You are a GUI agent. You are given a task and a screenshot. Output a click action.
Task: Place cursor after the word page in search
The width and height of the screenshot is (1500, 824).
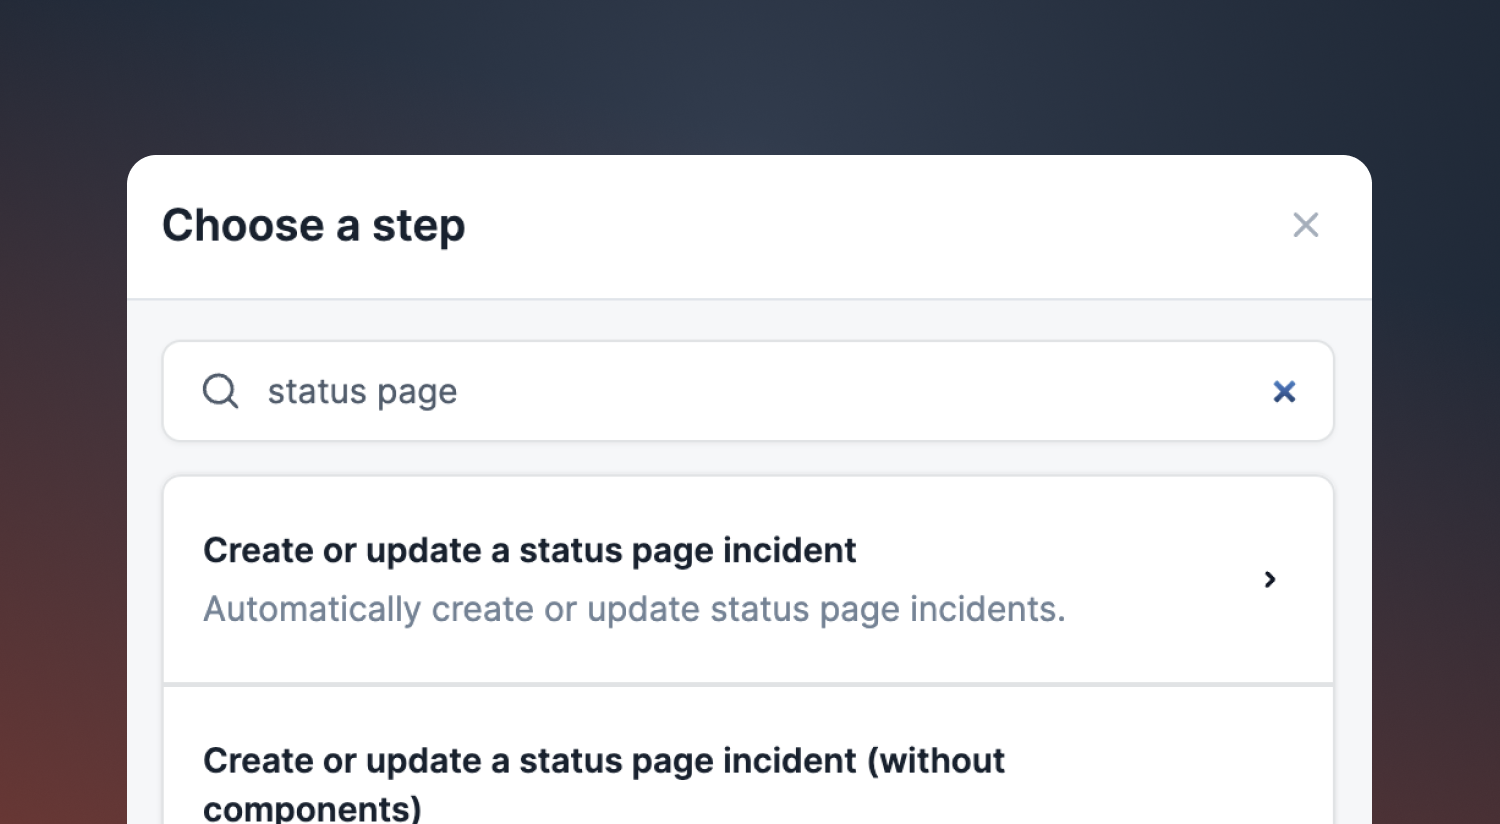pyautogui.click(x=459, y=391)
